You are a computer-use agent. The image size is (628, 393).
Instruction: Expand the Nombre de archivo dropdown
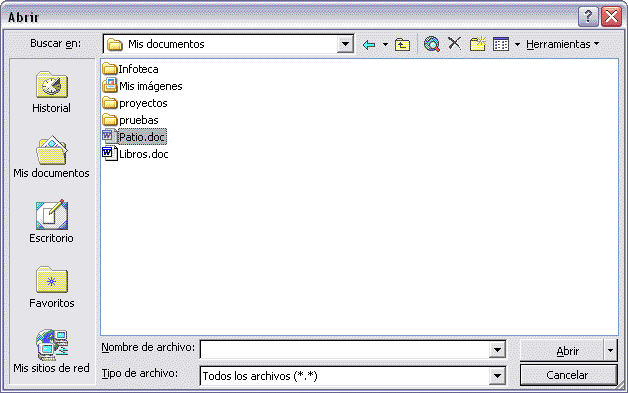point(497,350)
